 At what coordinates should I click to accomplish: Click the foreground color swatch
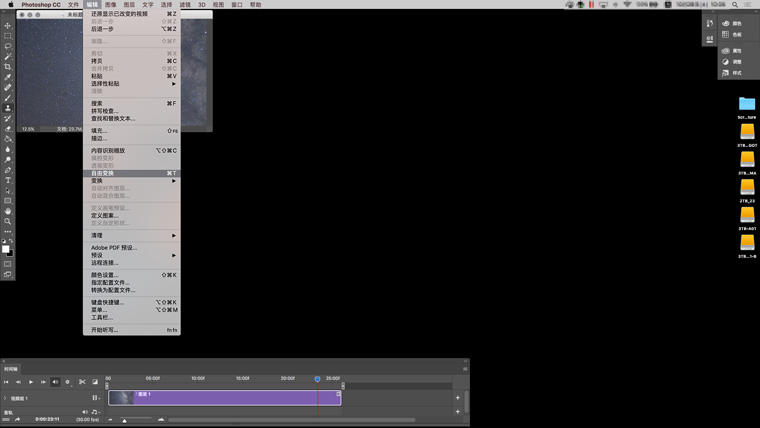[x=5, y=249]
